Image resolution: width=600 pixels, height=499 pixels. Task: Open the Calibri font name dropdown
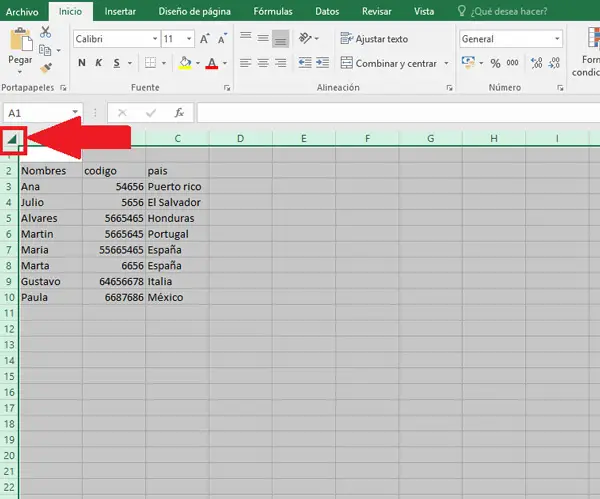pos(155,39)
